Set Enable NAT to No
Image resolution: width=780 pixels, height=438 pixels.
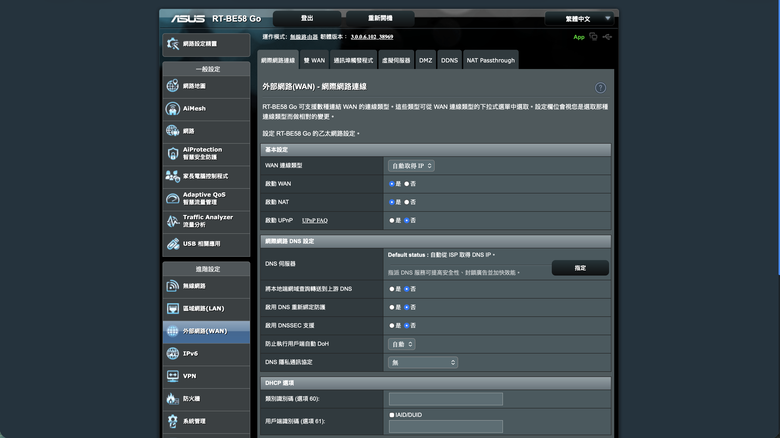[x=406, y=202]
